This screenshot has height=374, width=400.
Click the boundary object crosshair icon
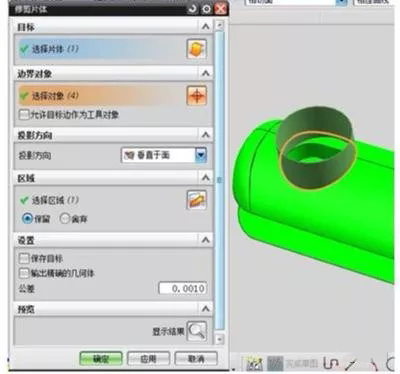pyautogui.click(x=196, y=96)
